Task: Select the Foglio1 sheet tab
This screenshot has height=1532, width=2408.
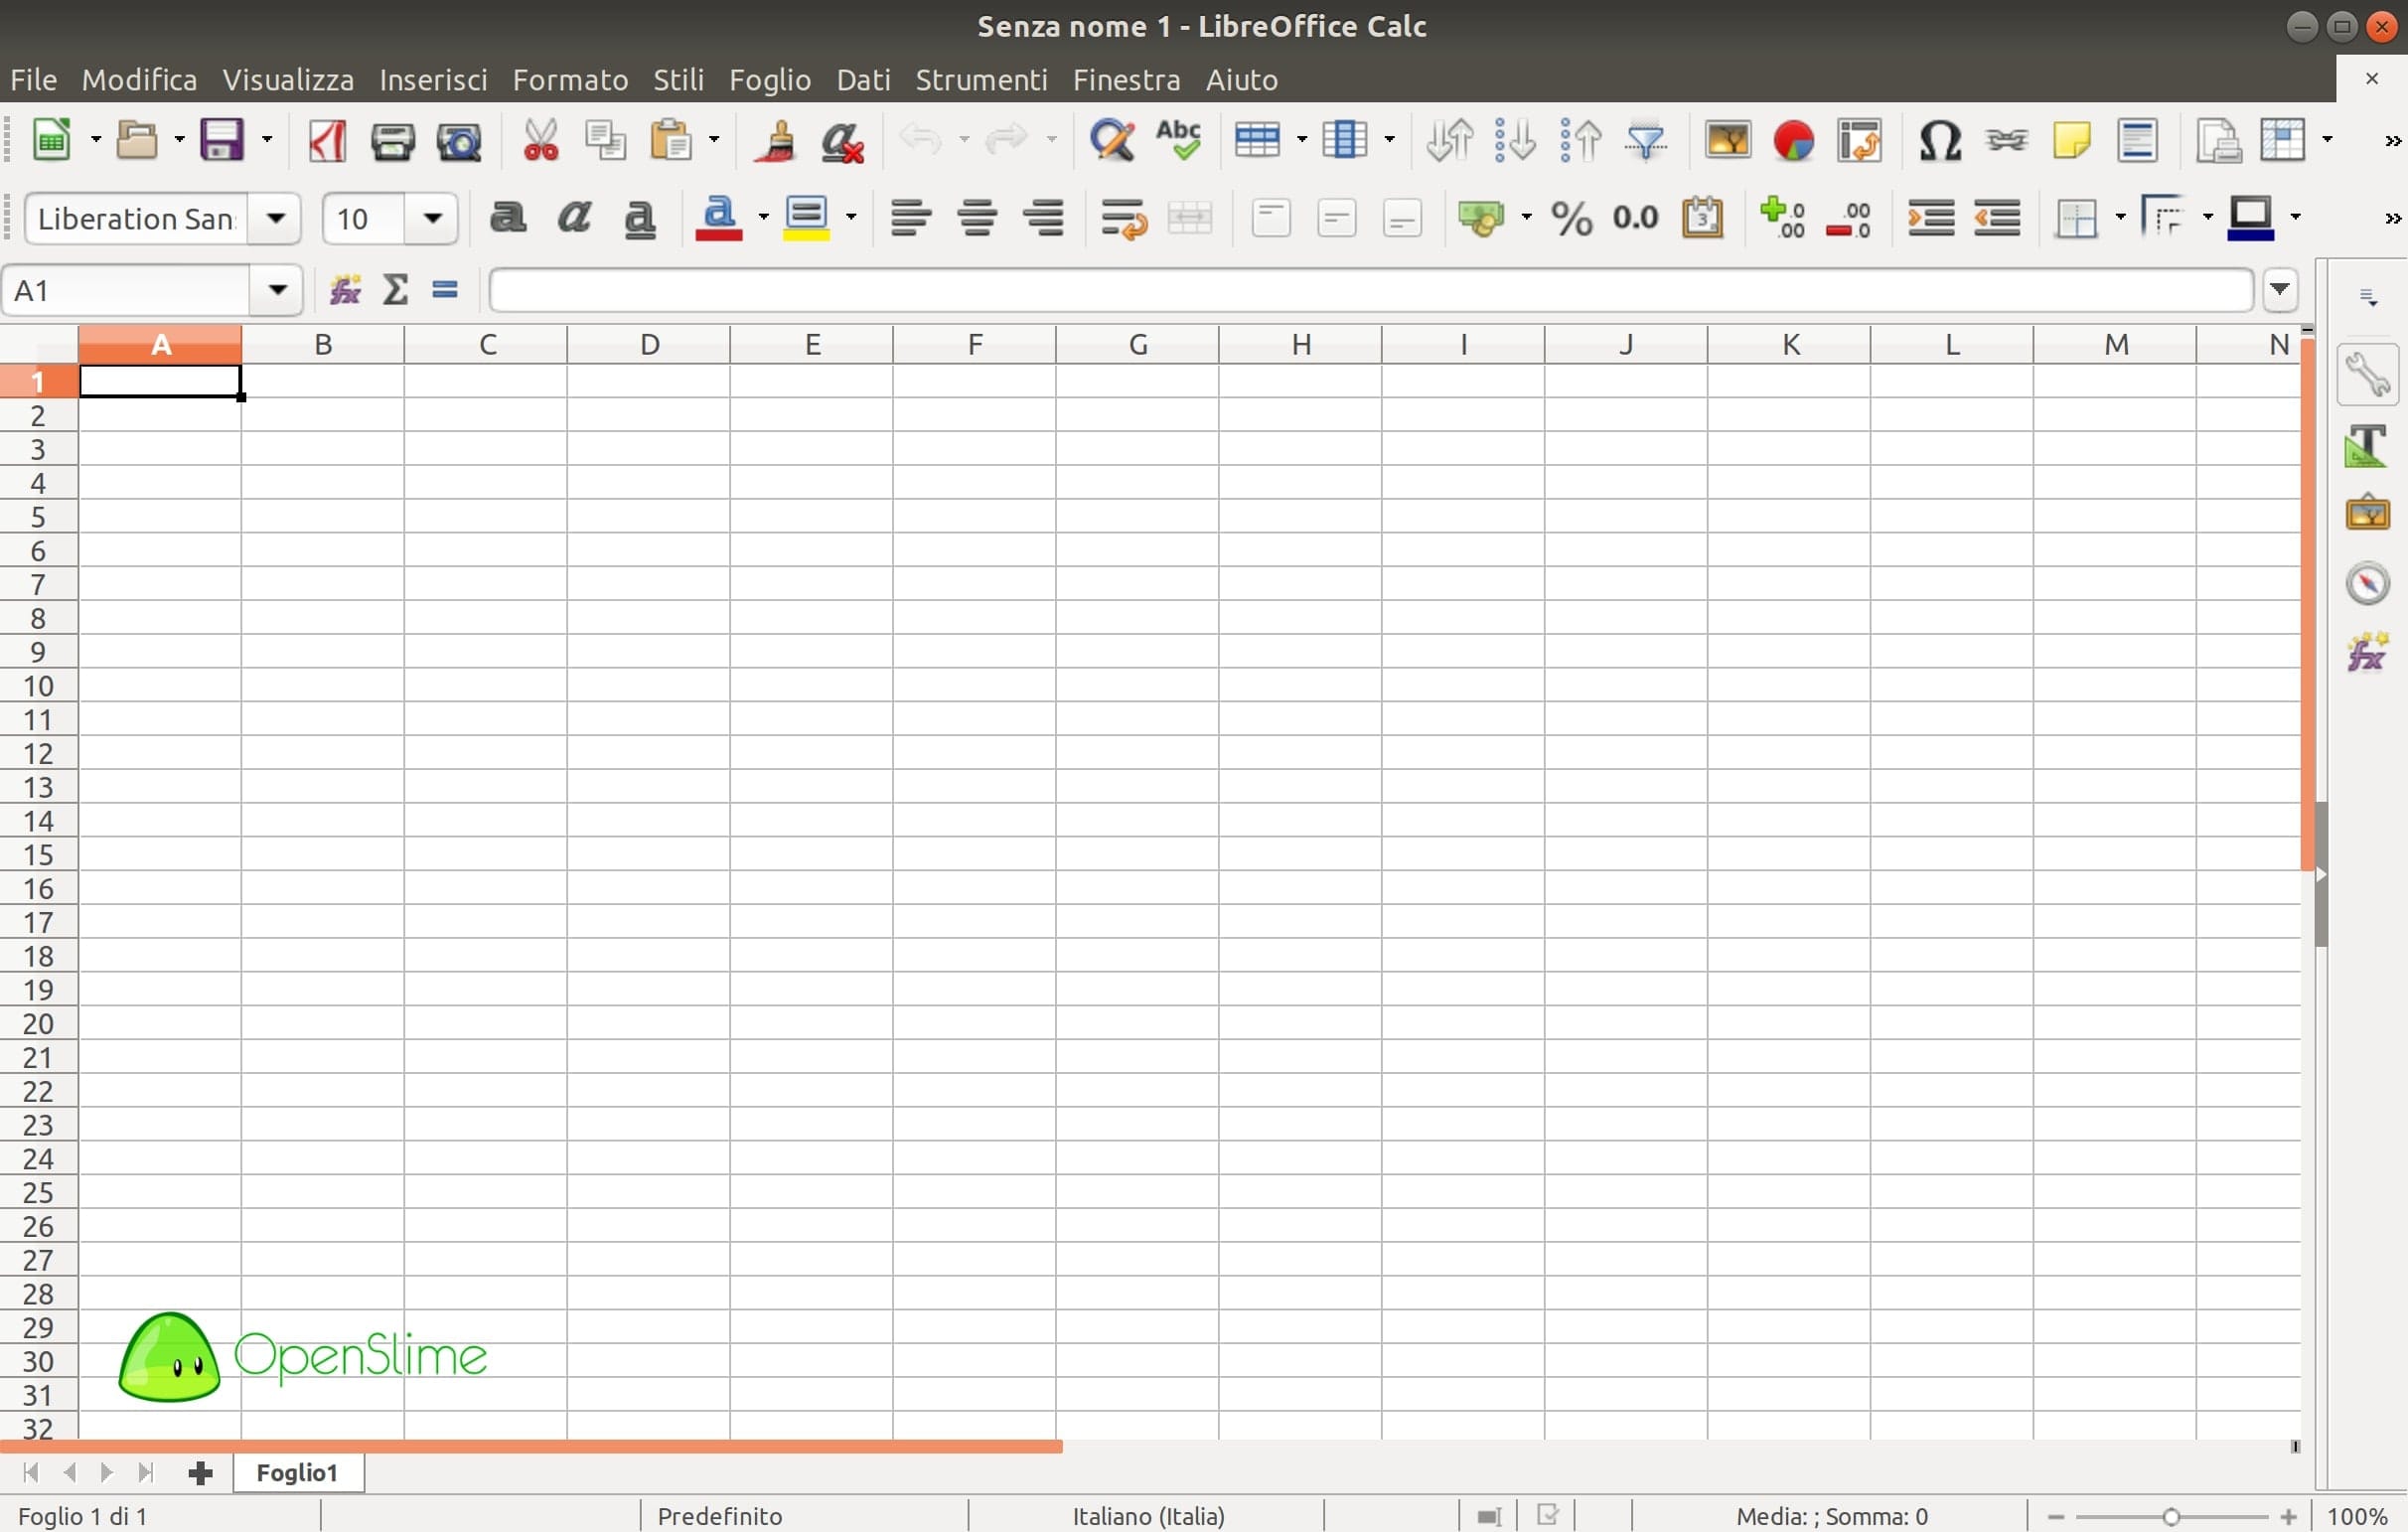Action: click(297, 1472)
